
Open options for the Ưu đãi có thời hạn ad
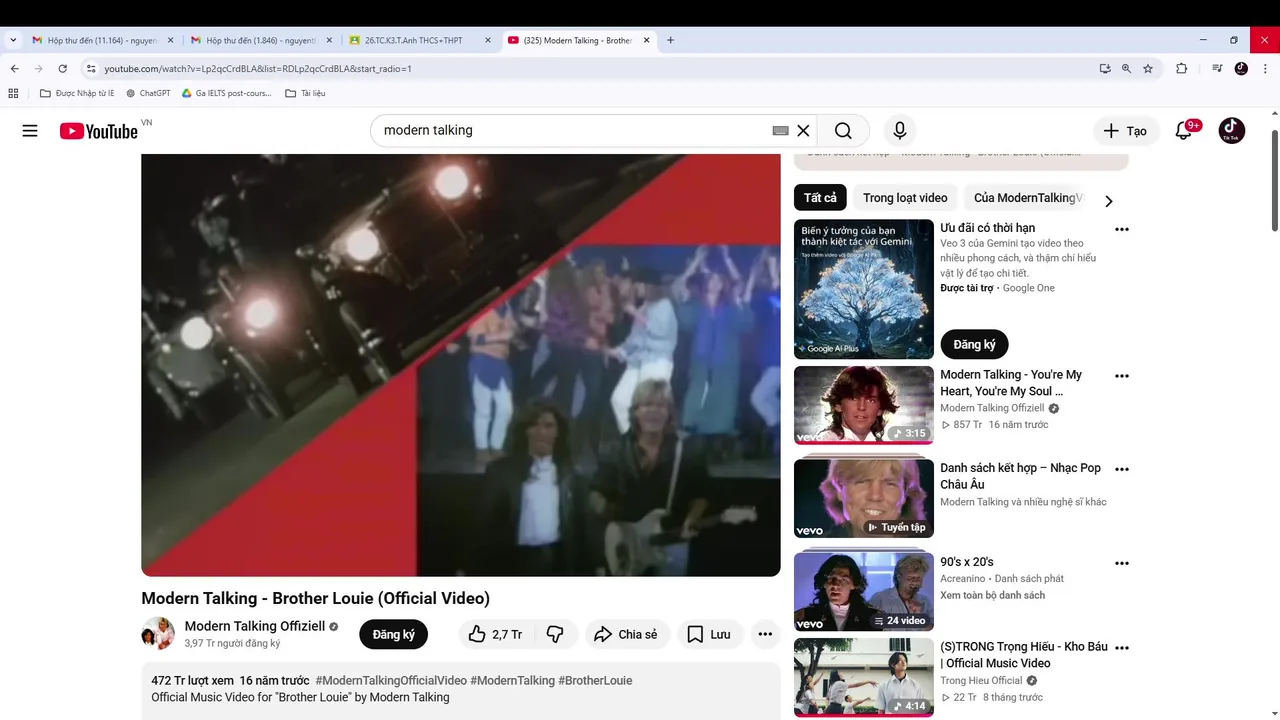pyautogui.click(x=1122, y=229)
